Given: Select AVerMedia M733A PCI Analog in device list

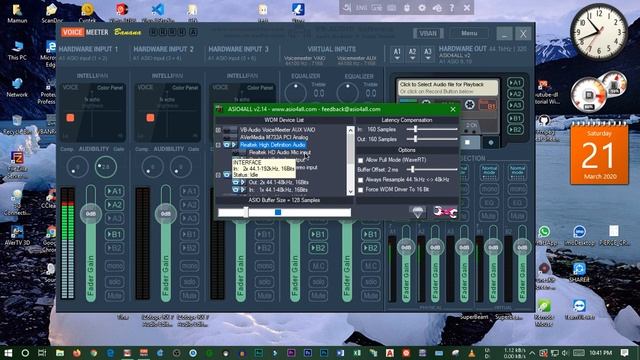Looking at the screenshot, I should pyautogui.click(x=274, y=137).
